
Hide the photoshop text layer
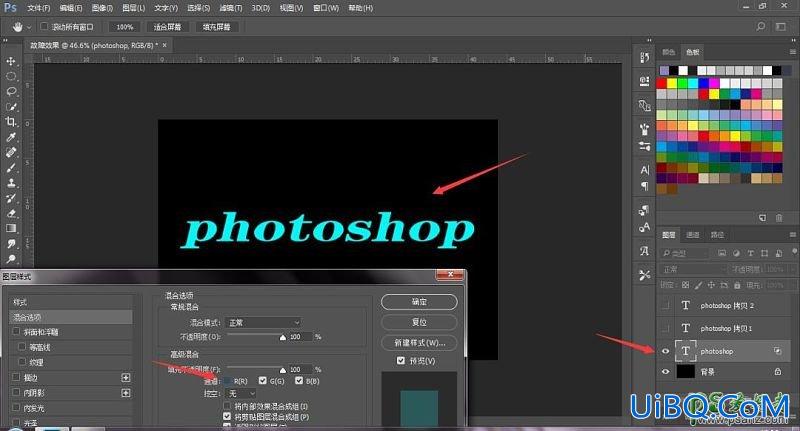(665, 351)
